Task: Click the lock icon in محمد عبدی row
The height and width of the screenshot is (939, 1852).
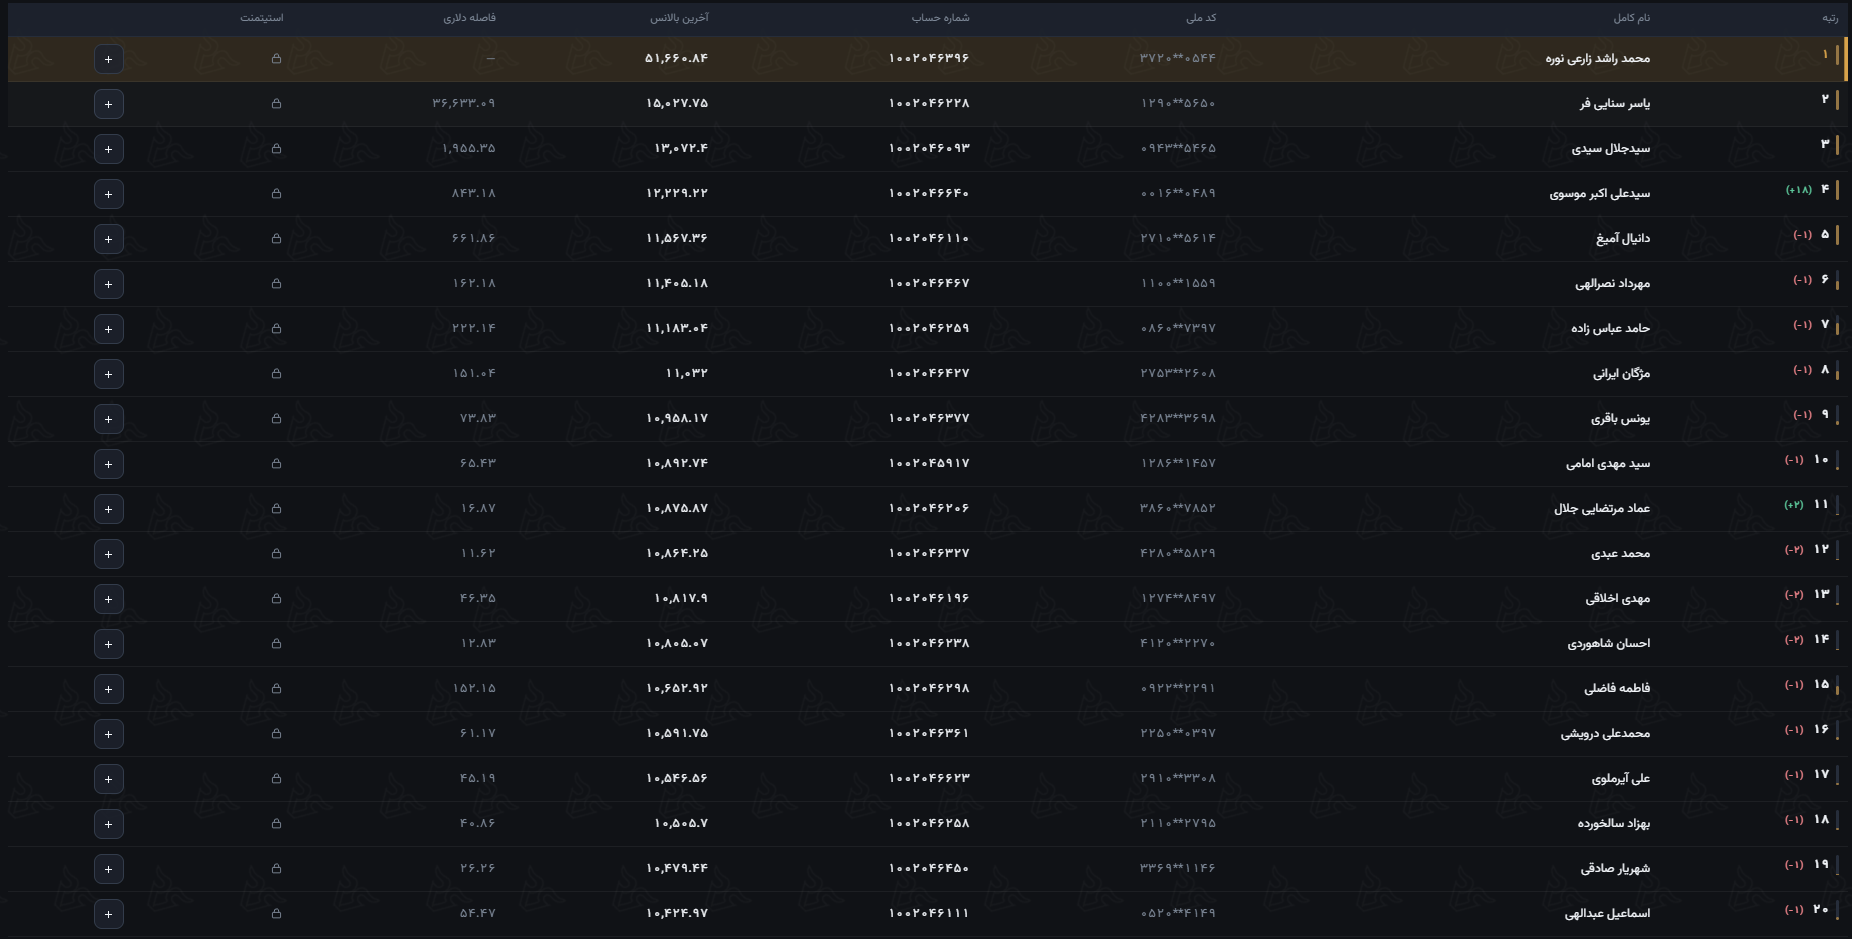Action: pos(276,554)
